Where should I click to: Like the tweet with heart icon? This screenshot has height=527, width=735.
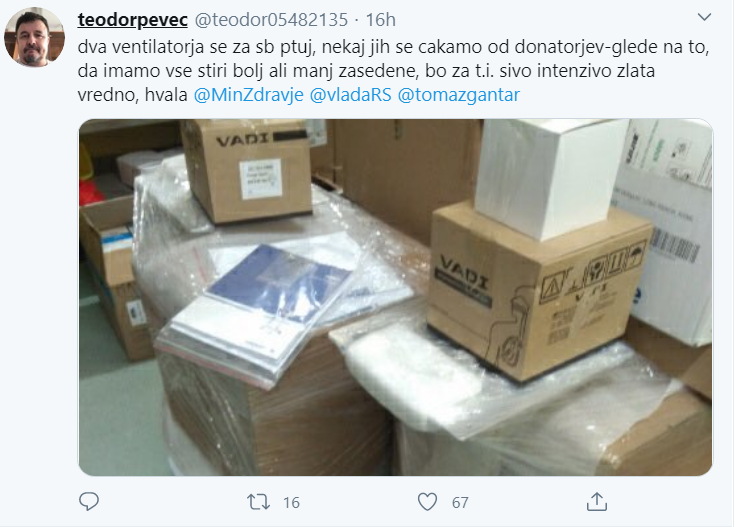point(427,502)
